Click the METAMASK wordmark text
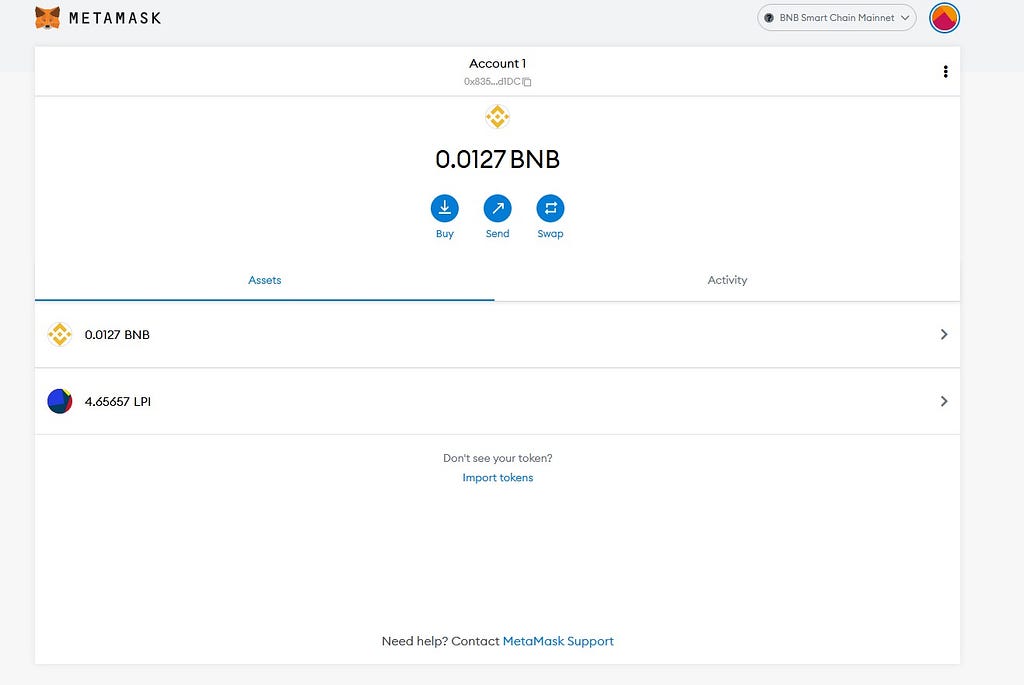 115,18
